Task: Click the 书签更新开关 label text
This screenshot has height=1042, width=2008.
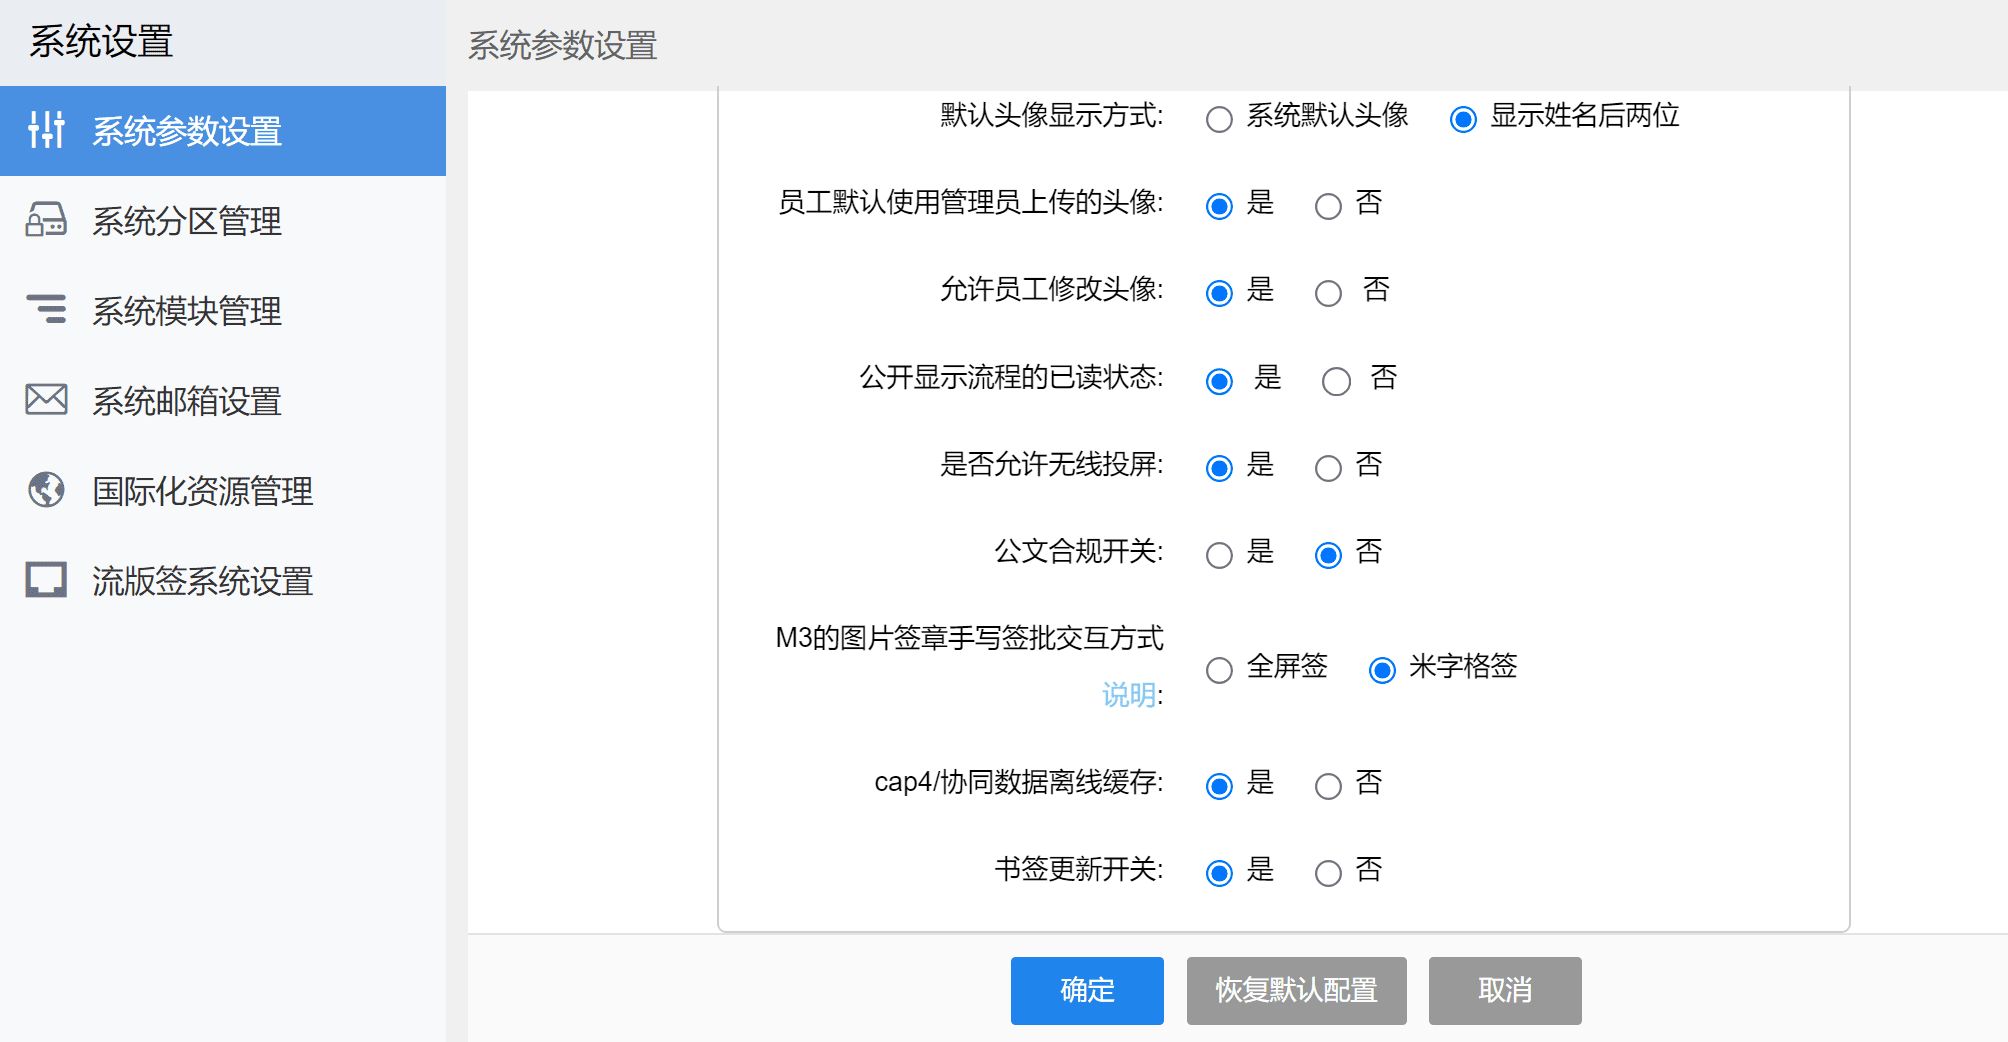Action: pos(1078,869)
